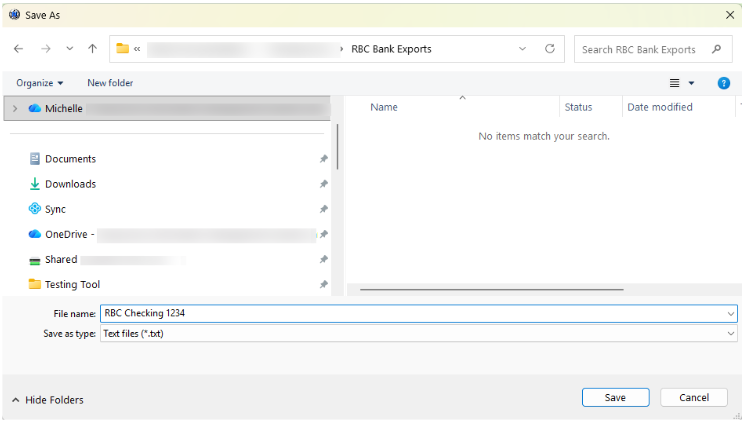752x428 pixels.
Task: Open the recent locations dropdown arrow
Action: tap(70, 49)
